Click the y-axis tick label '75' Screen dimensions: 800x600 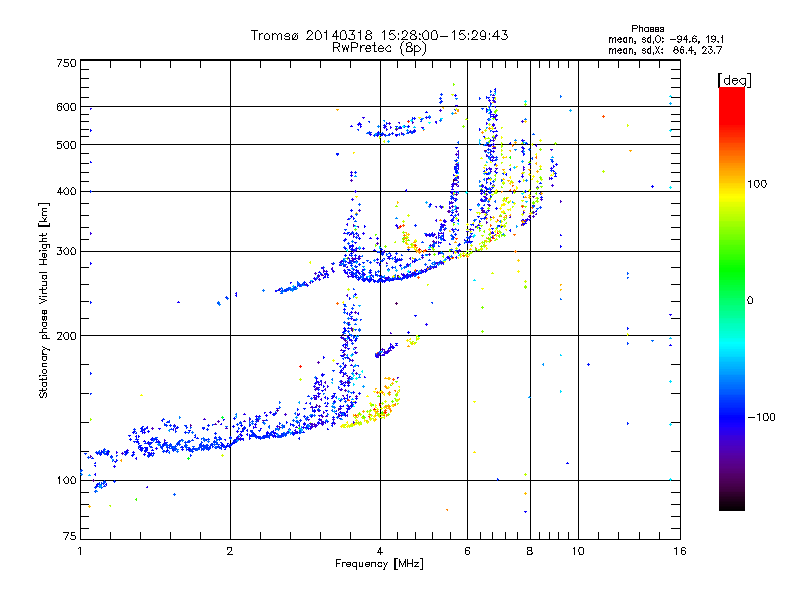click(70, 536)
